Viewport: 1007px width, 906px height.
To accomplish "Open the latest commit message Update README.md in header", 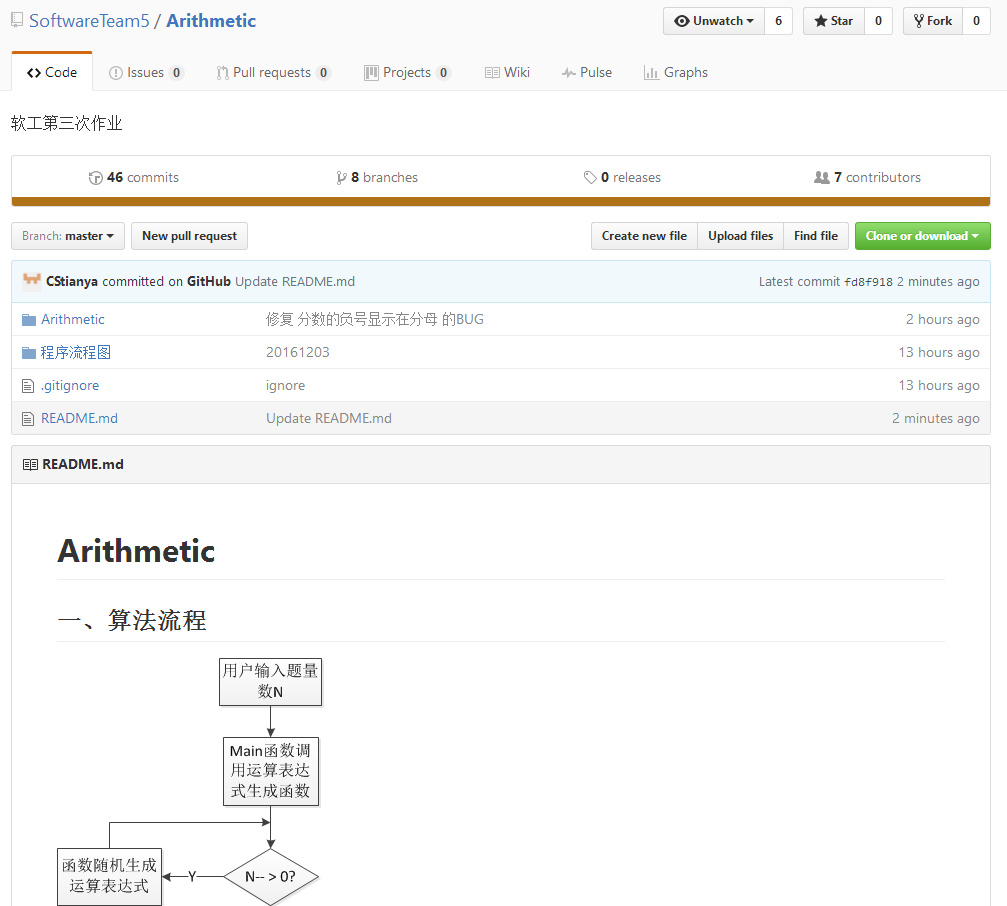I will 295,281.
